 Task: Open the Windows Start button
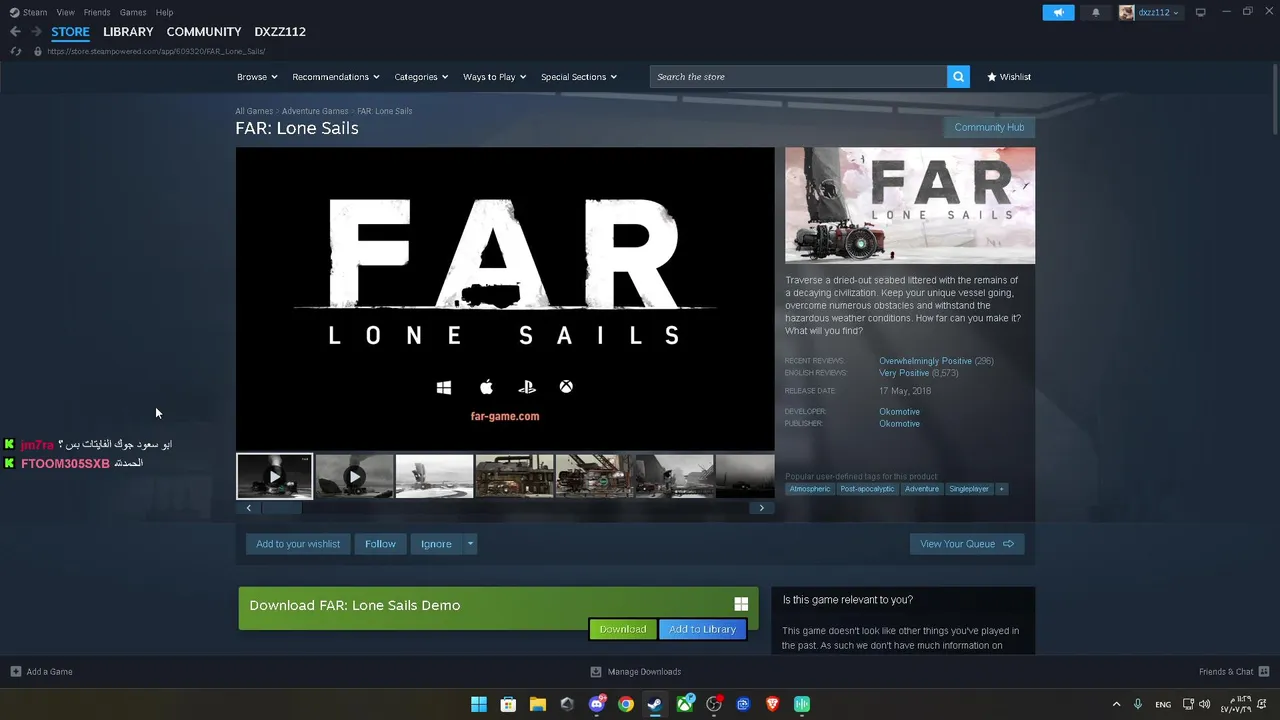coord(479,704)
